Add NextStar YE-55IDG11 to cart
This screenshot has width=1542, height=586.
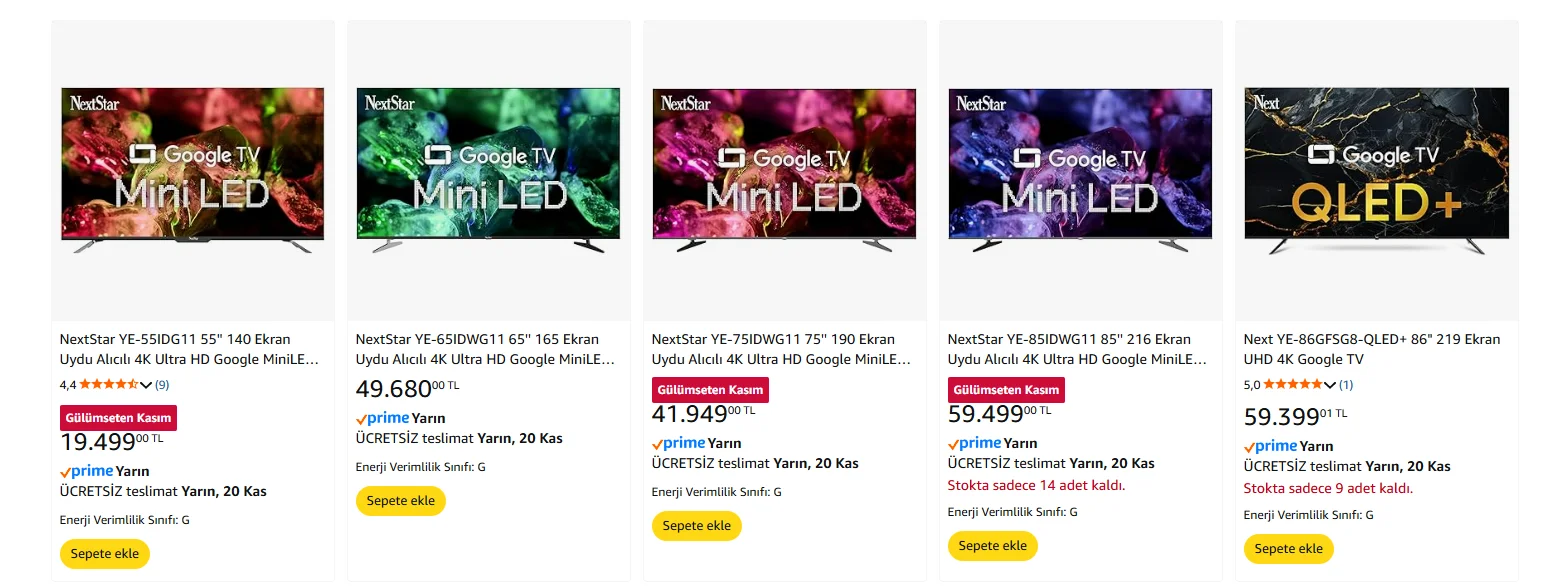[x=105, y=554]
